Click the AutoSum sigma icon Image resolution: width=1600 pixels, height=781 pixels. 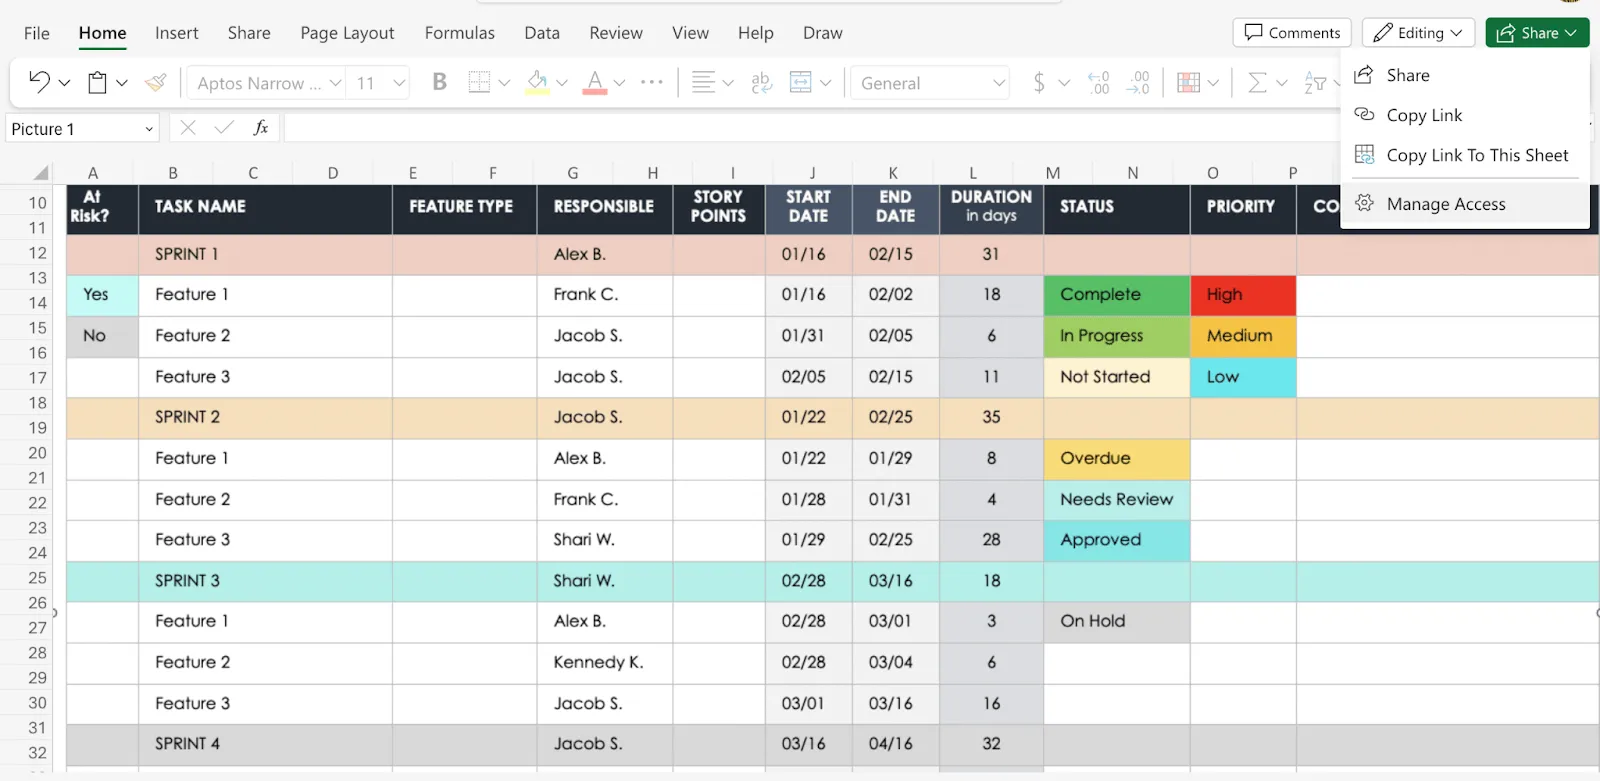[x=1257, y=82]
